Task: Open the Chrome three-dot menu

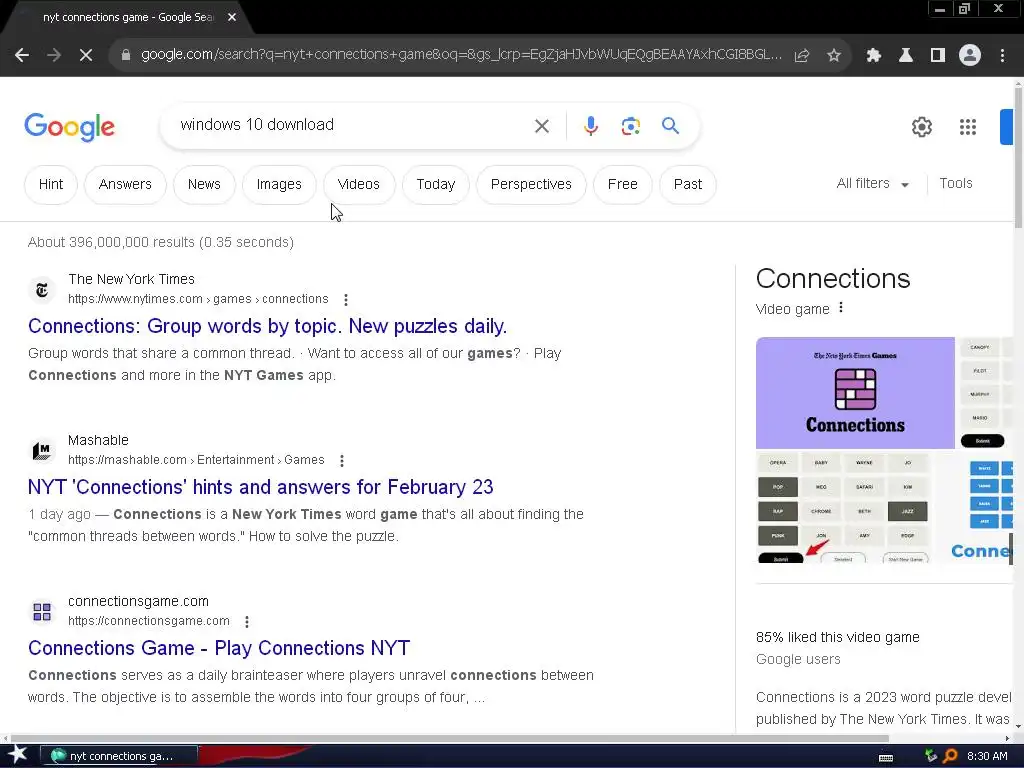Action: click(1002, 56)
